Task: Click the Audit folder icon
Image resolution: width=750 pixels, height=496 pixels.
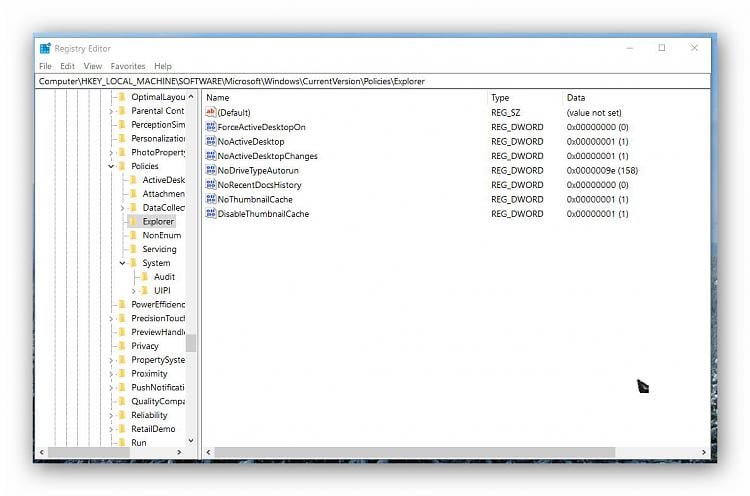Action: (145, 277)
